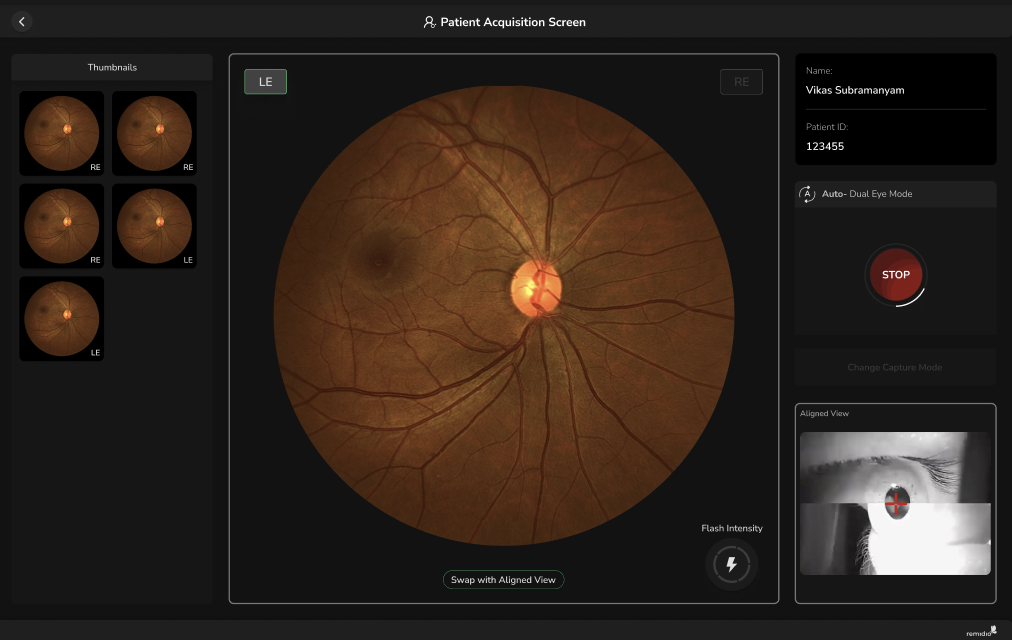
Task: Toggle the RE eye selector
Action: tap(741, 81)
